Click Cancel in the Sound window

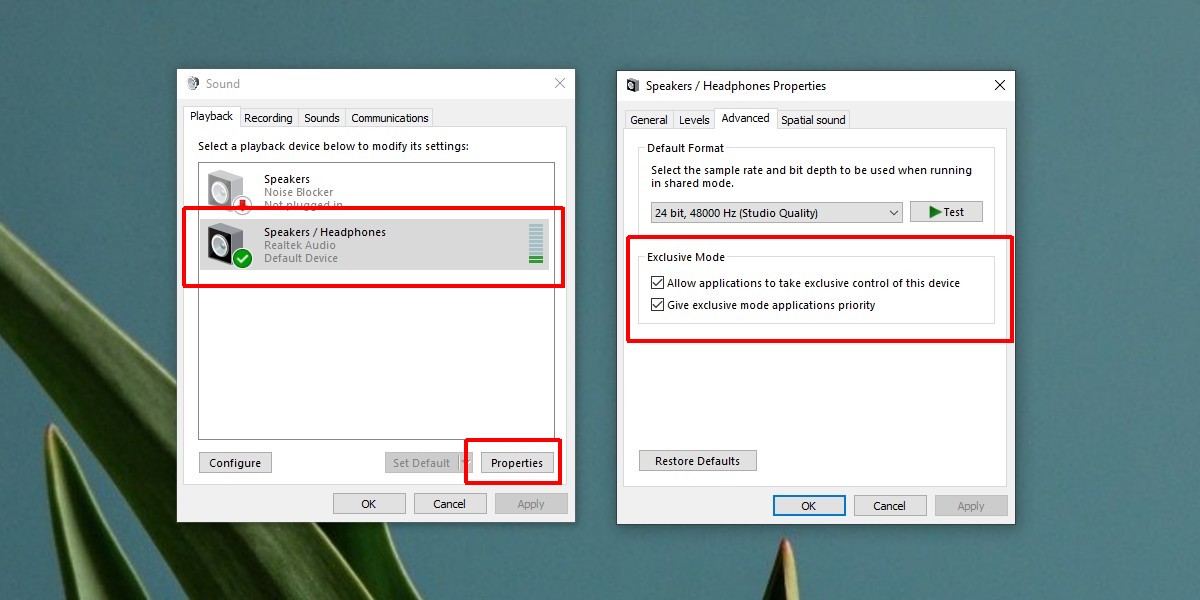[x=450, y=504]
